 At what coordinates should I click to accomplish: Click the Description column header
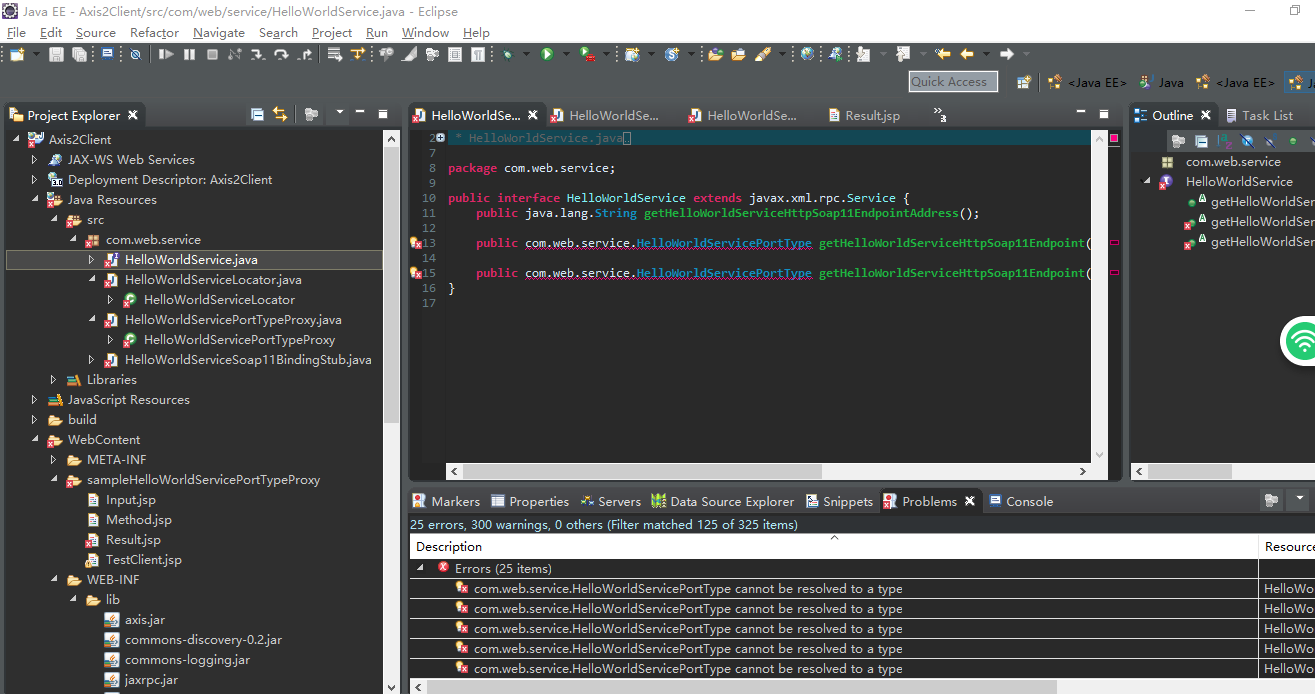834,546
